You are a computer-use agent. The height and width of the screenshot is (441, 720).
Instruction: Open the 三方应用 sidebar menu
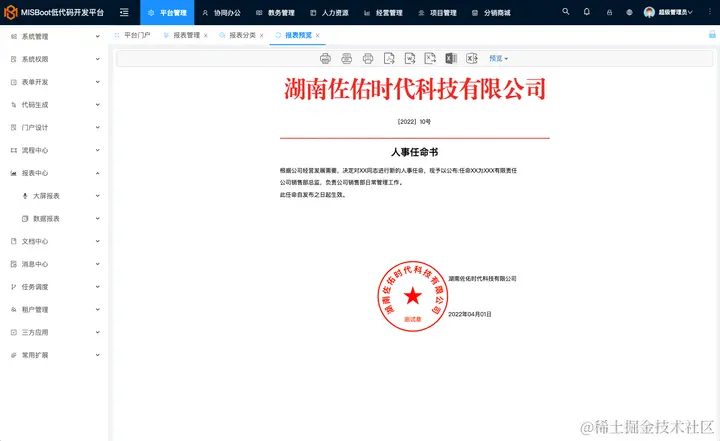pyautogui.click(x=55, y=332)
